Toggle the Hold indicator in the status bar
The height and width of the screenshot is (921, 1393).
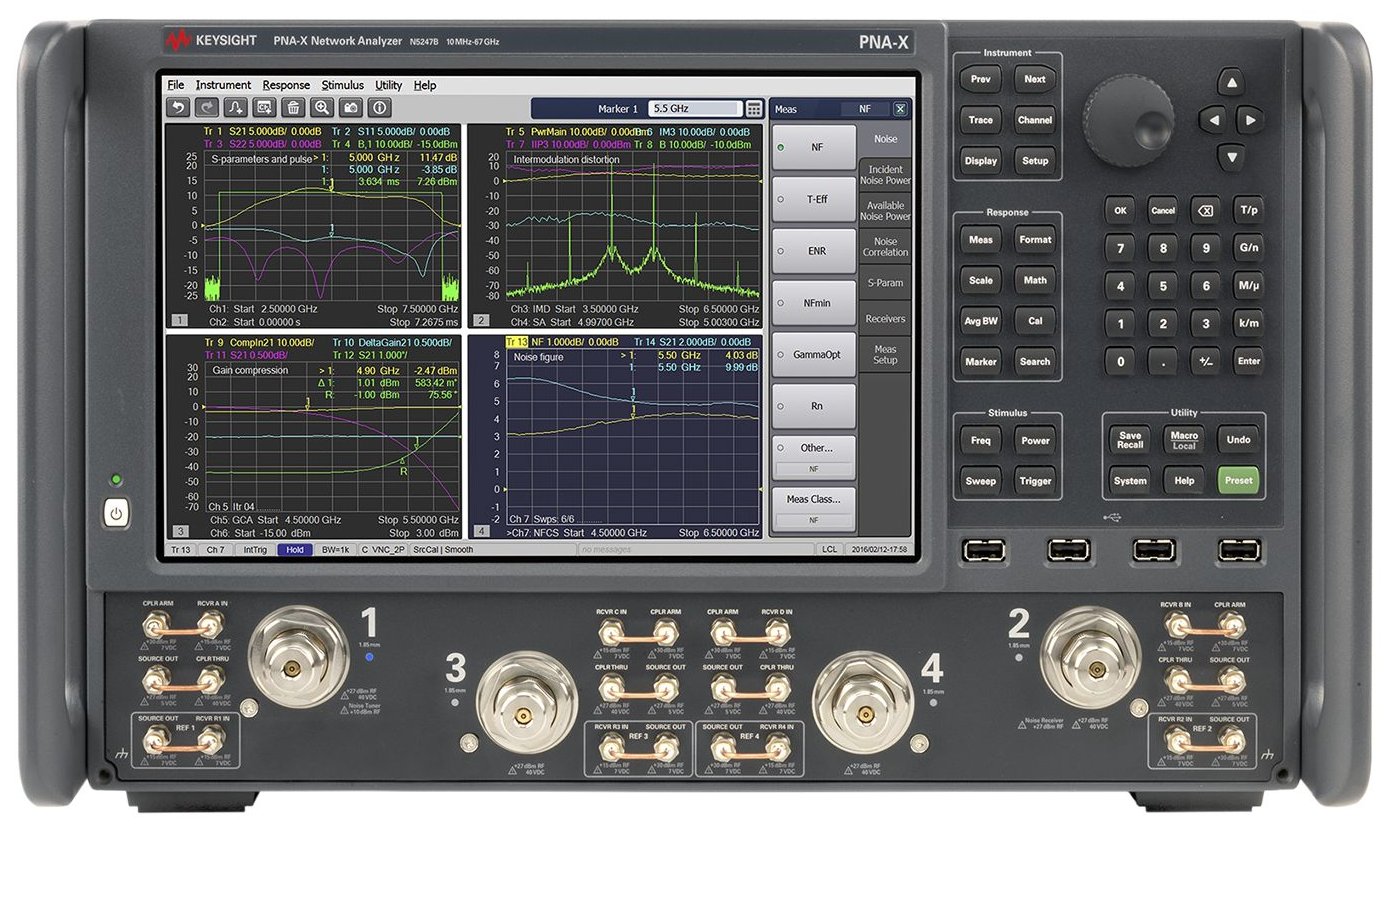pos(295,550)
